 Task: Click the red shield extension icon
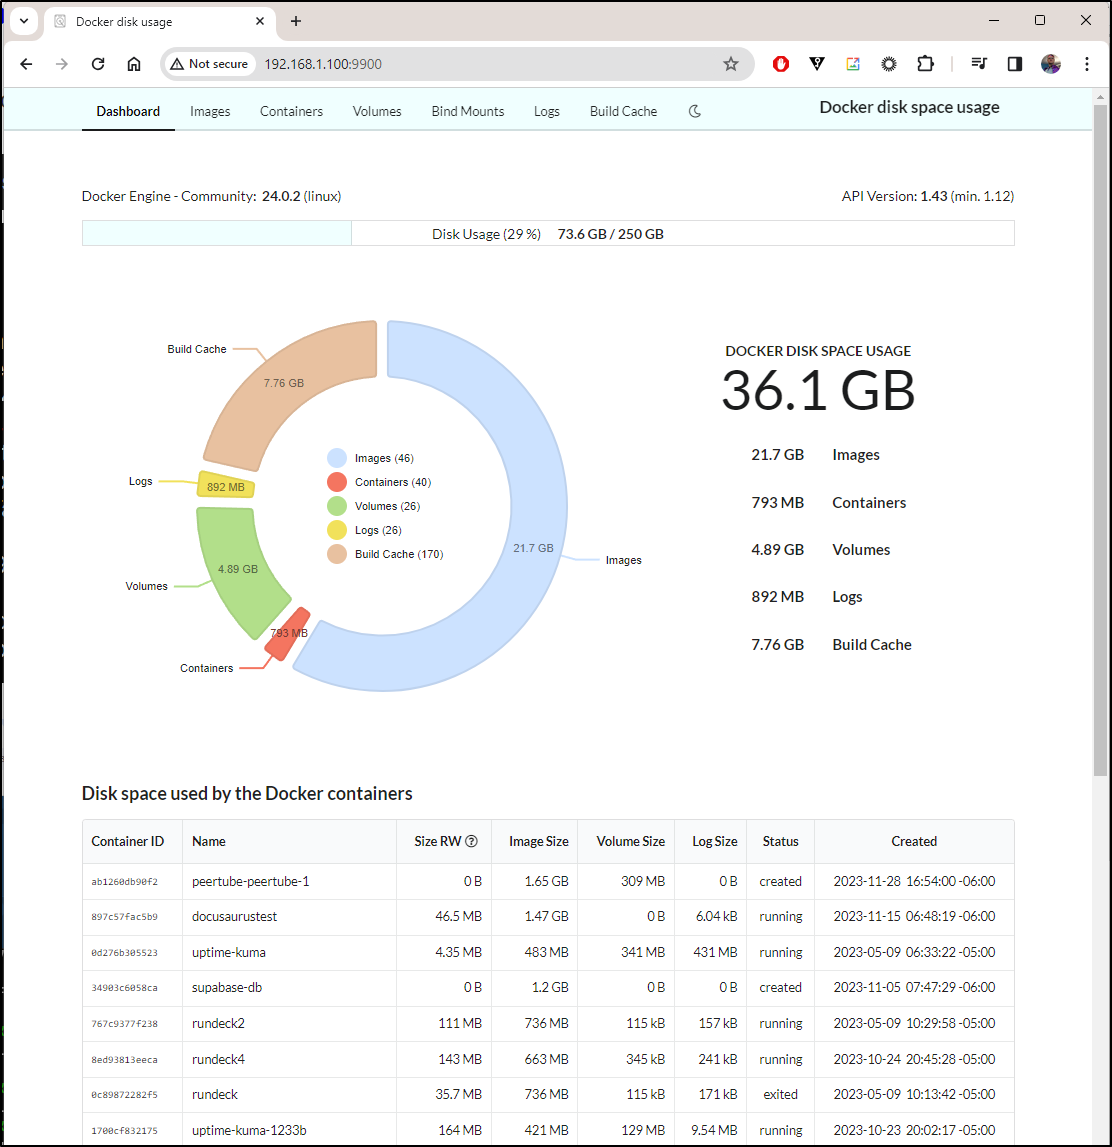781,64
